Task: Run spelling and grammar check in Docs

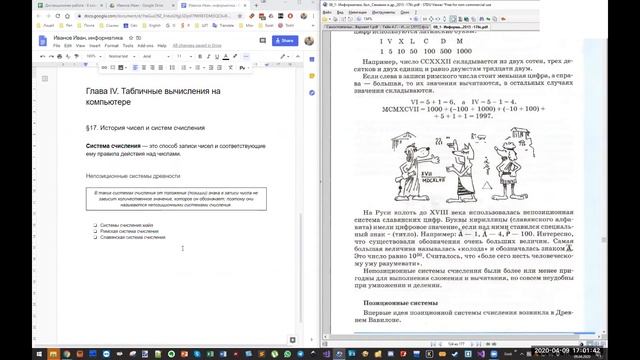Action: click(x=68, y=56)
